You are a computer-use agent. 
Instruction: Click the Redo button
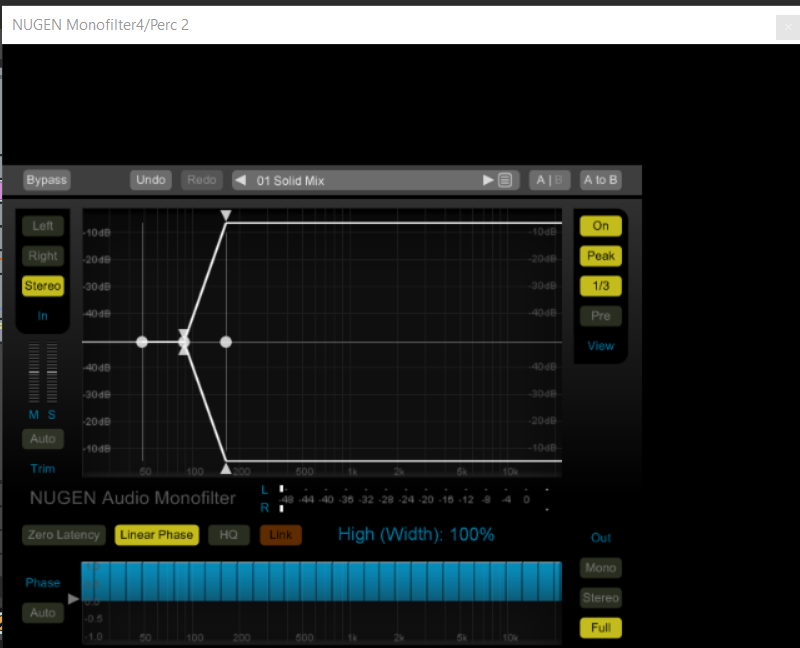coord(202,180)
